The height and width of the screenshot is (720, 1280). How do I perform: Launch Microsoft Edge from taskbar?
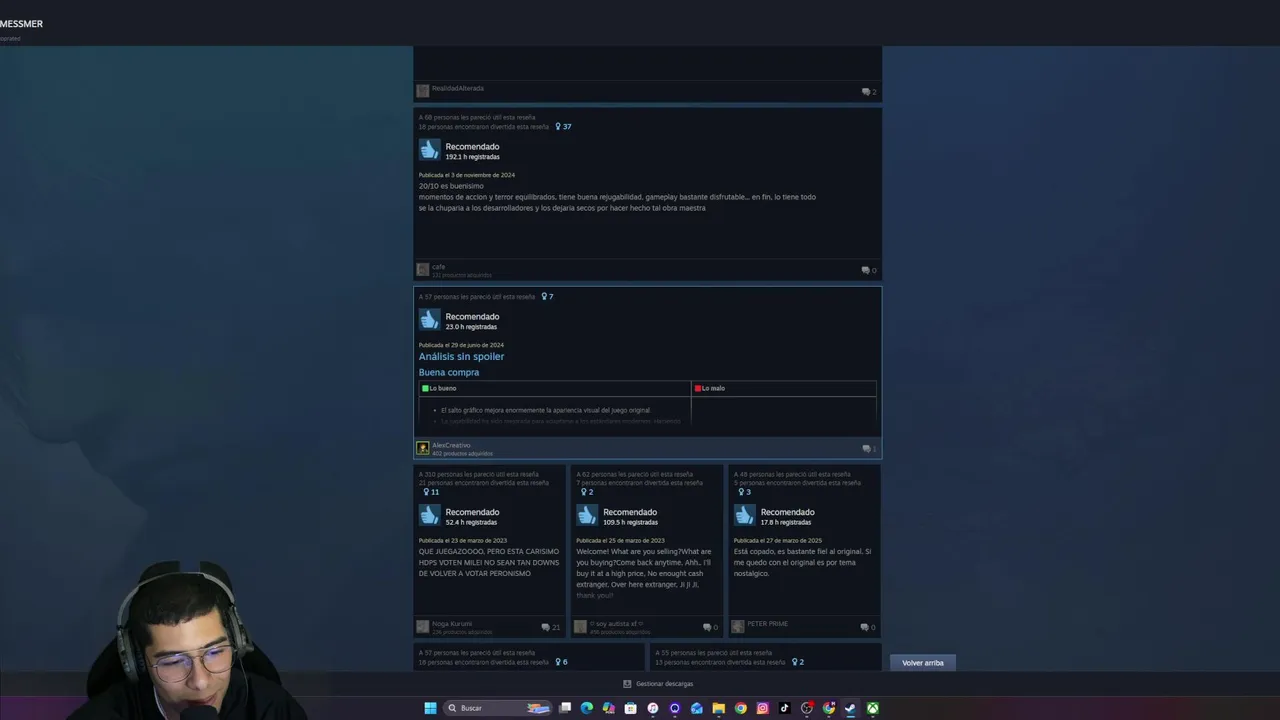tap(587, 708)
